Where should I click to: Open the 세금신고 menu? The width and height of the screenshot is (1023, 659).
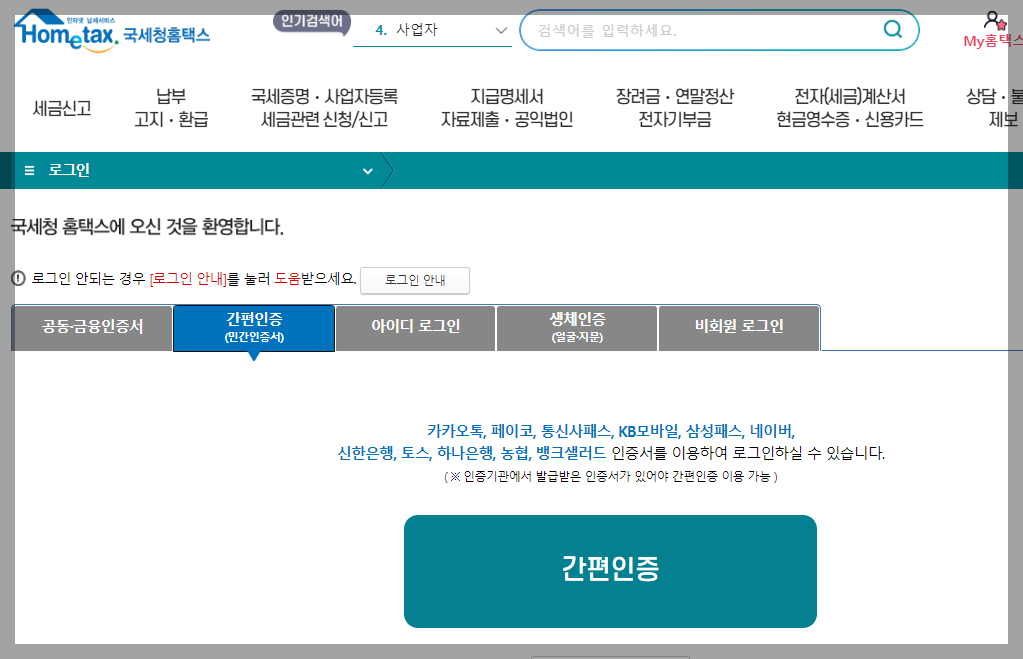pos(60,110)
